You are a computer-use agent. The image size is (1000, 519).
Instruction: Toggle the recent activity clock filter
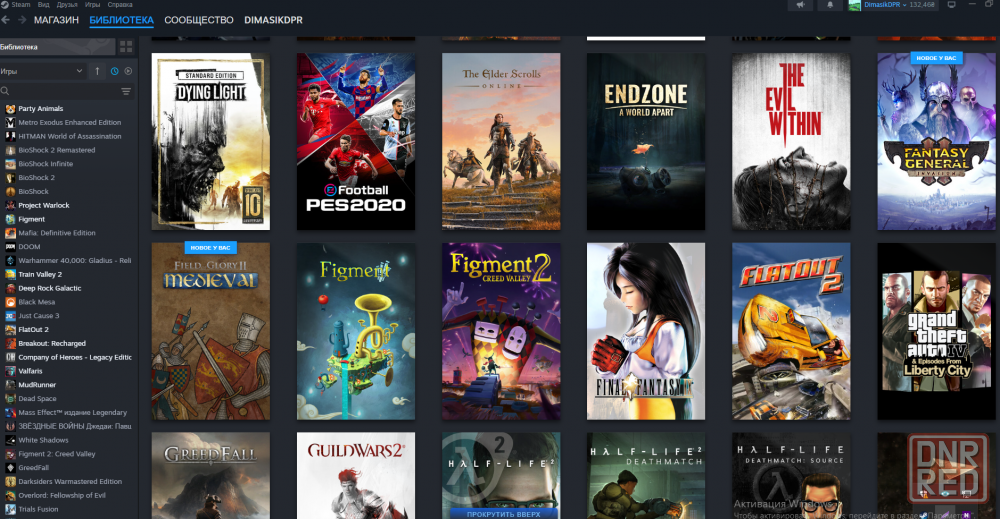114,71
